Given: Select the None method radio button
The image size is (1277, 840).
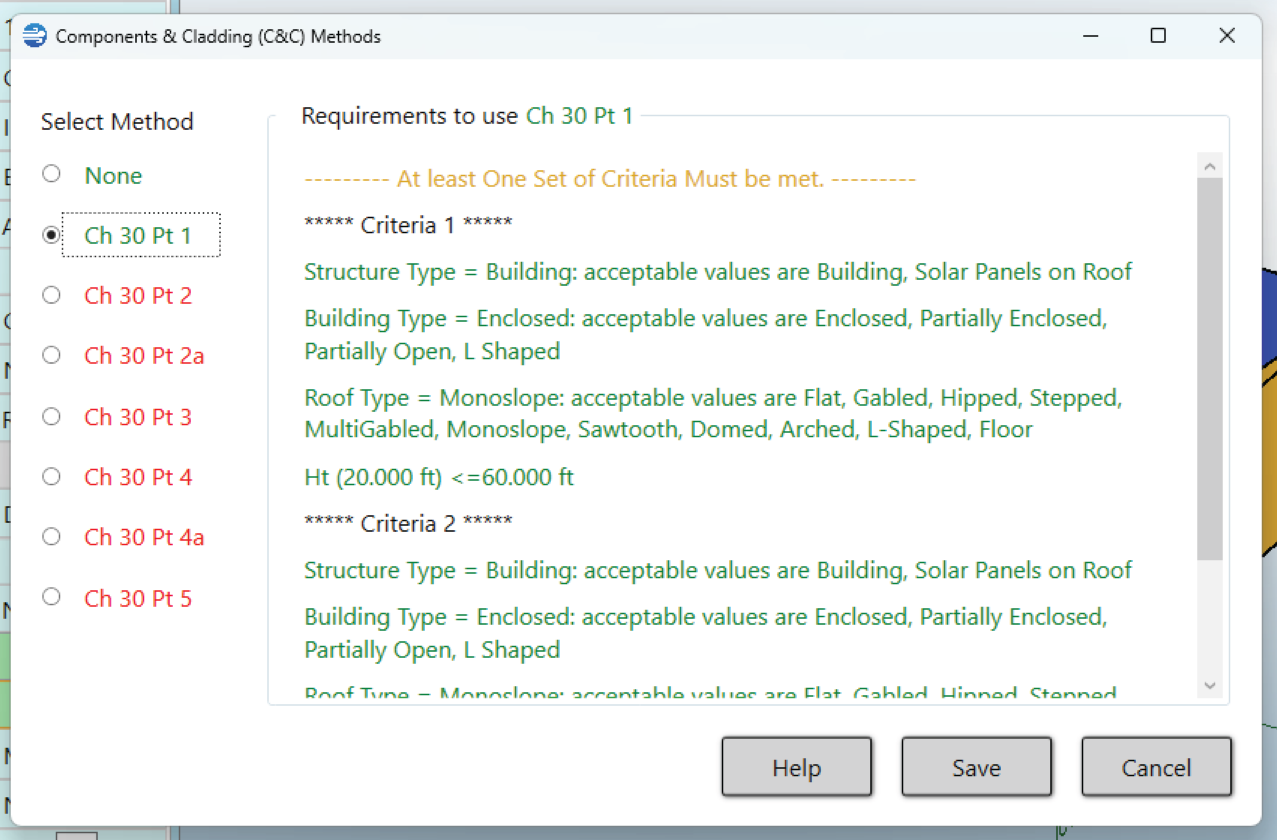Looking at the screenshot, I should point(51,175).
